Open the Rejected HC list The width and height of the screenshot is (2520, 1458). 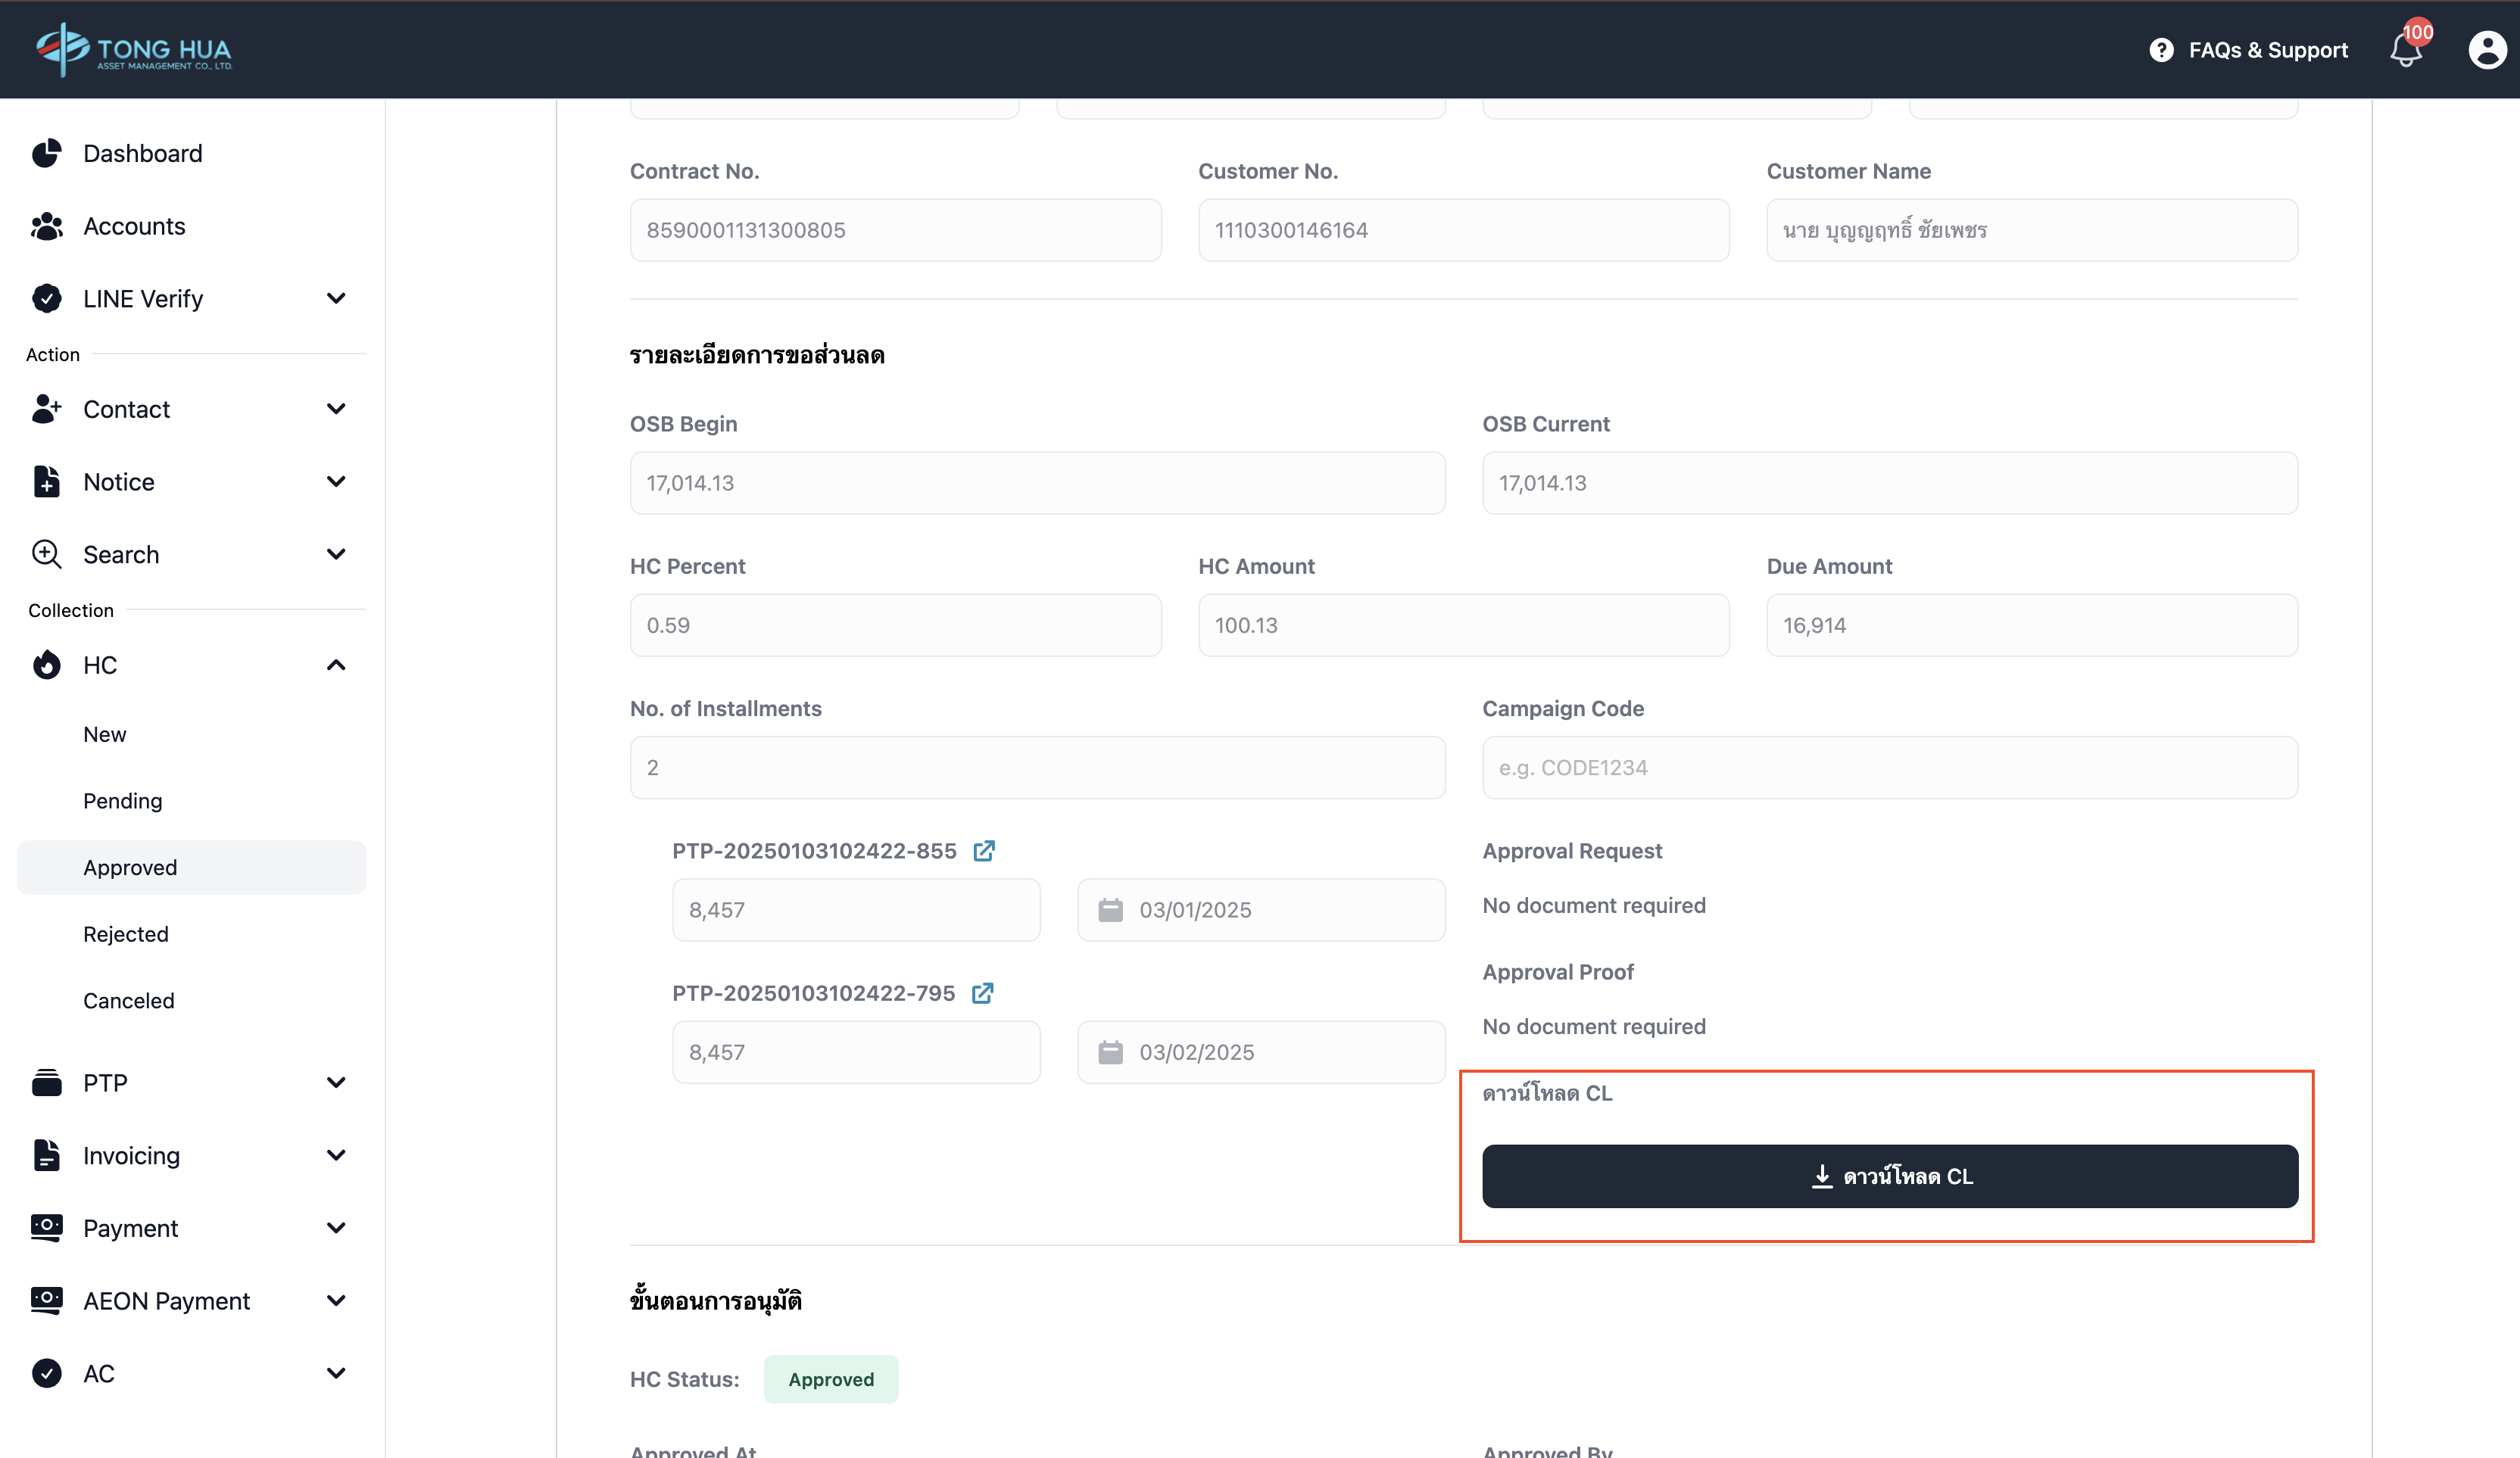191,934
